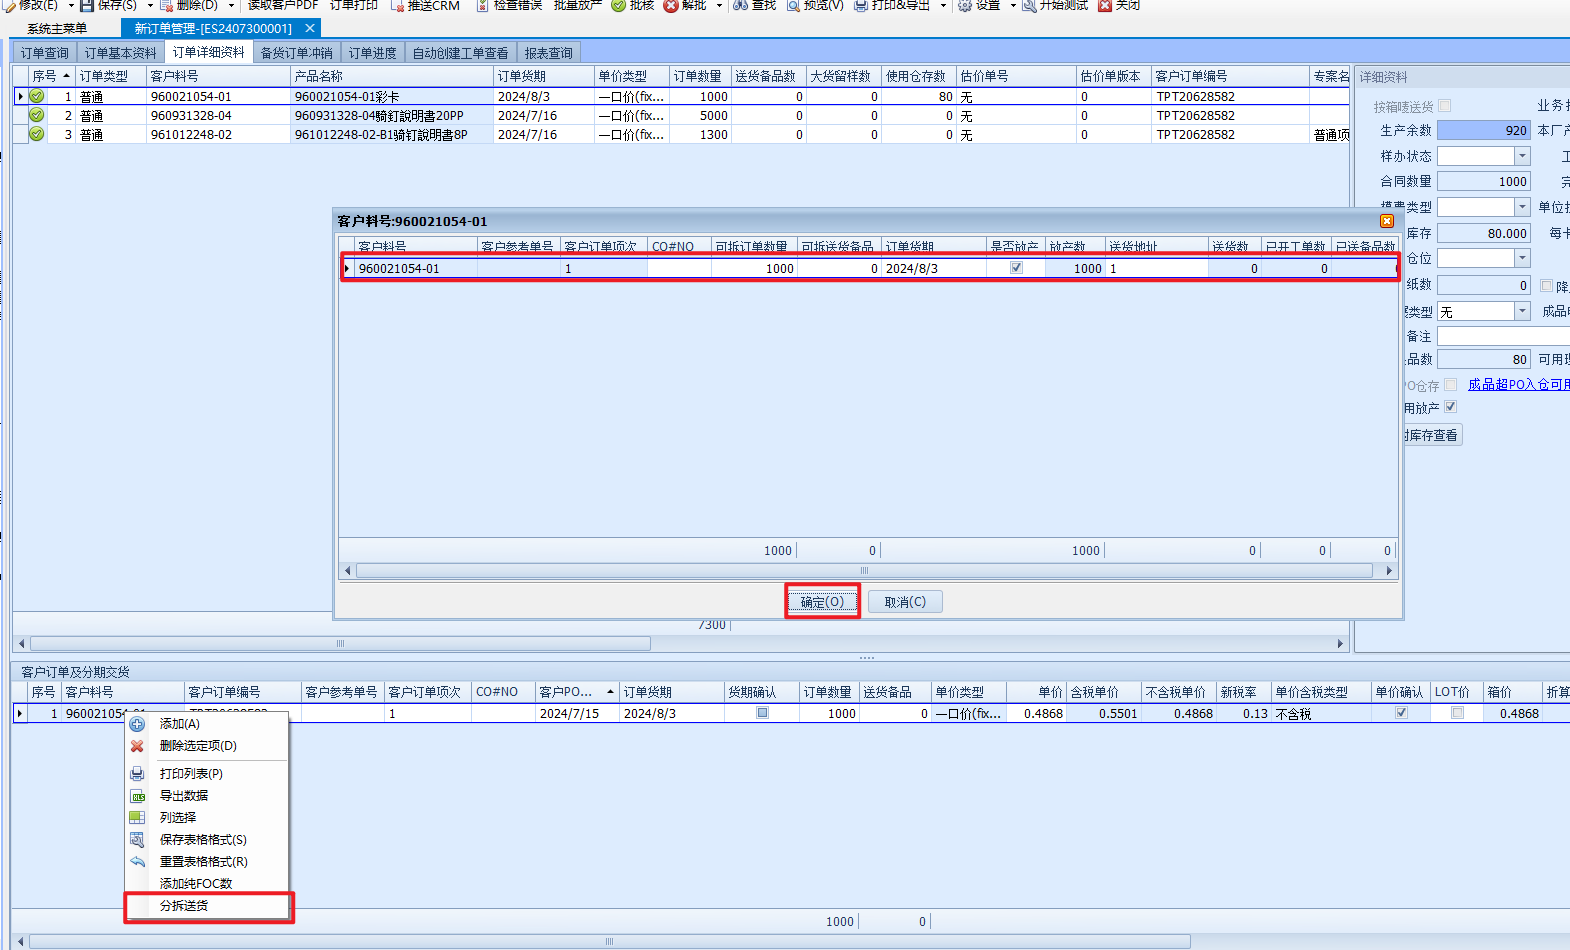This screenshot has width=1570, height=950.
Task: Click the printer icon beside 打印列表(P)
Action: (138, 774)
